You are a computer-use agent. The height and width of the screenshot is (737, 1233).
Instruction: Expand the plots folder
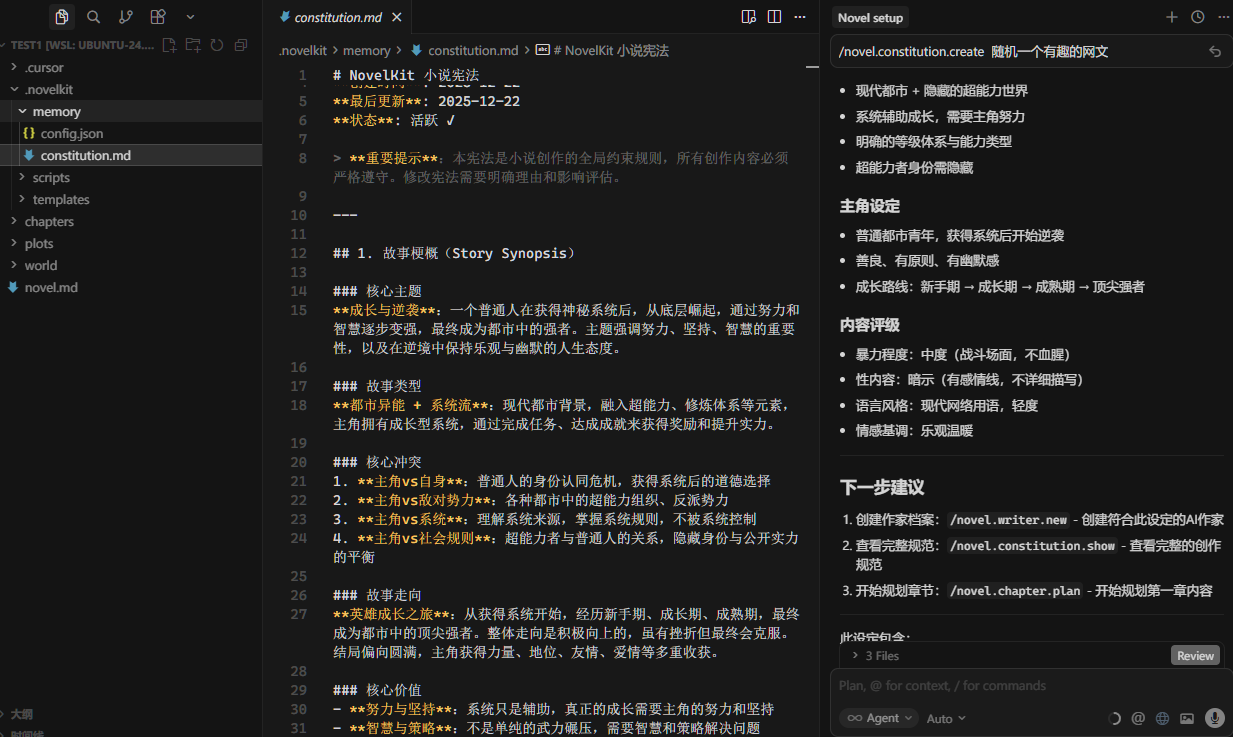point(131,244)
